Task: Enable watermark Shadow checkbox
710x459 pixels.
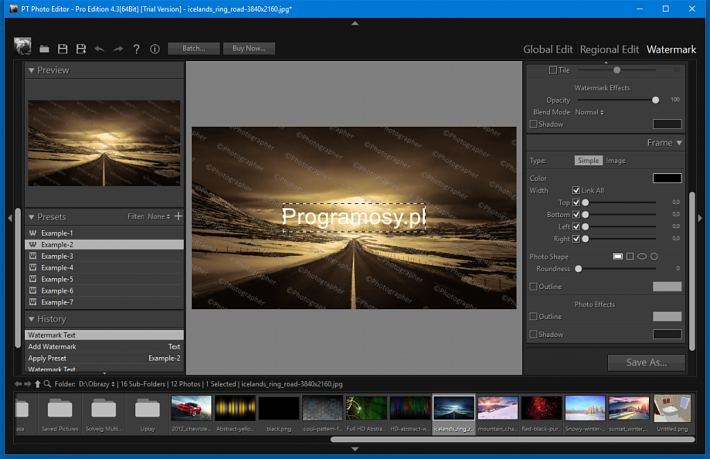Action: pyautogui.click(x=533, y=124)
